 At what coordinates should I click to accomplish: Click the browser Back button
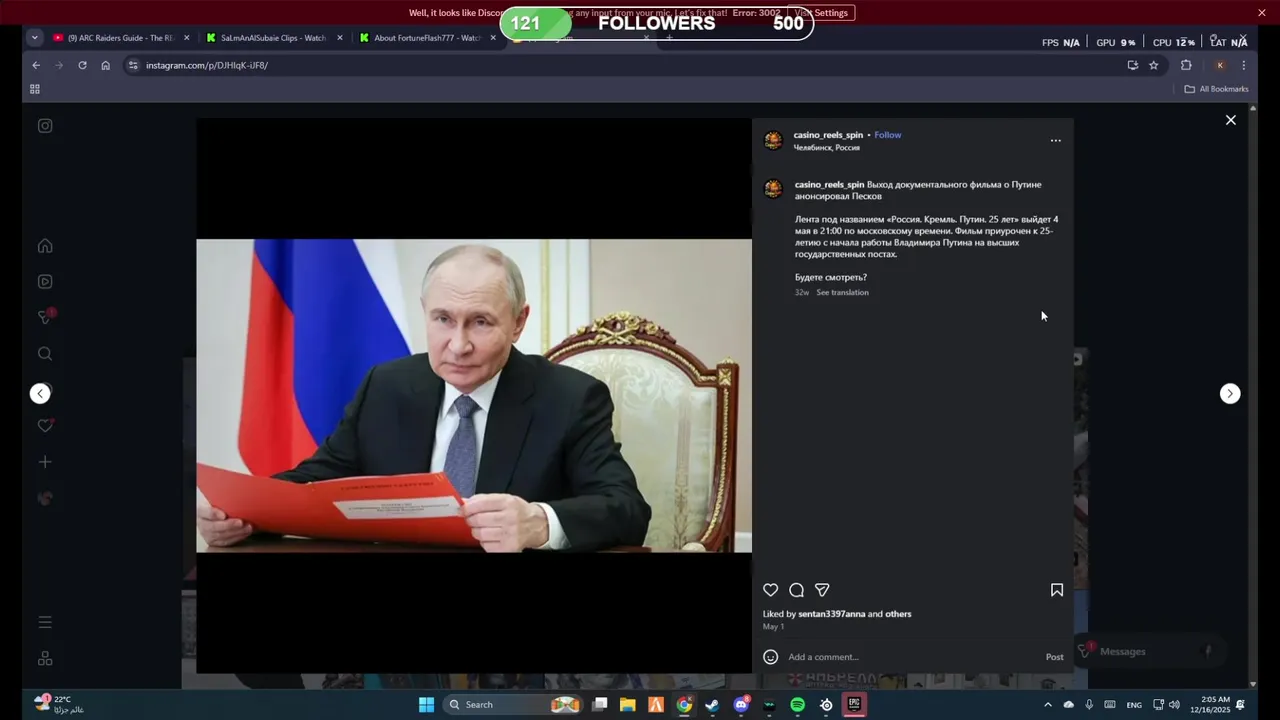(36, 65)
